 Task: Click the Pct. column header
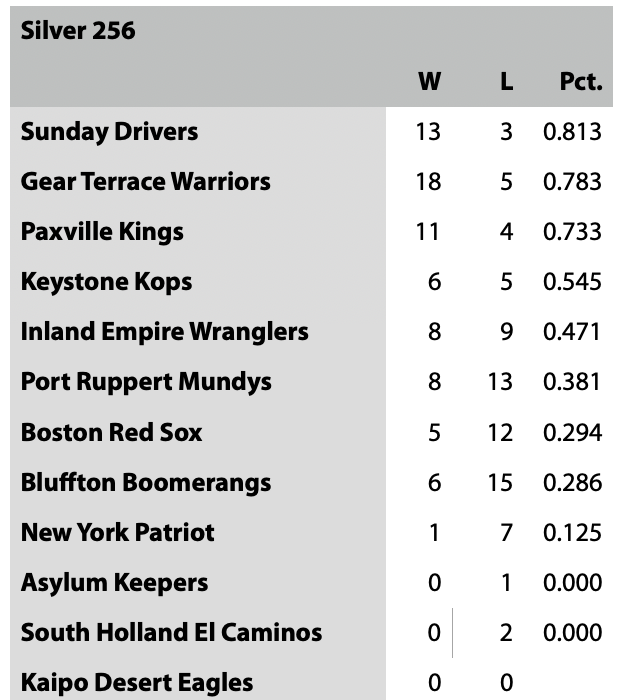click(x=580, y=82)
